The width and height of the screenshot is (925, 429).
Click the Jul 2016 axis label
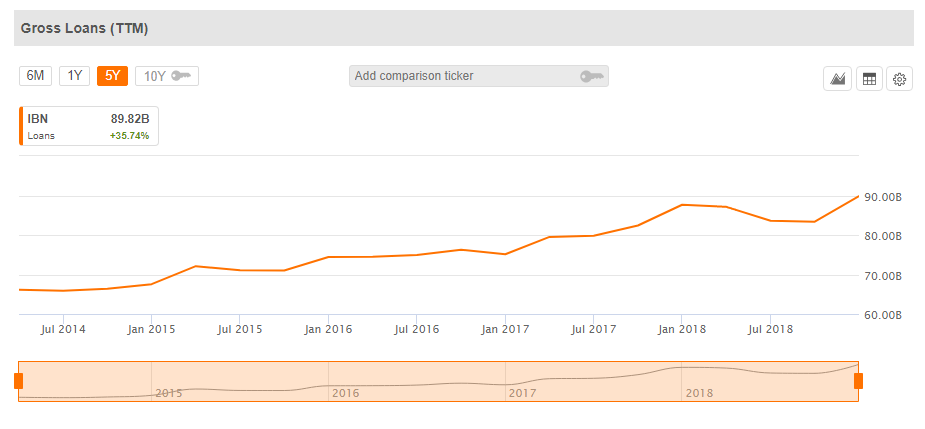(416, 329)
